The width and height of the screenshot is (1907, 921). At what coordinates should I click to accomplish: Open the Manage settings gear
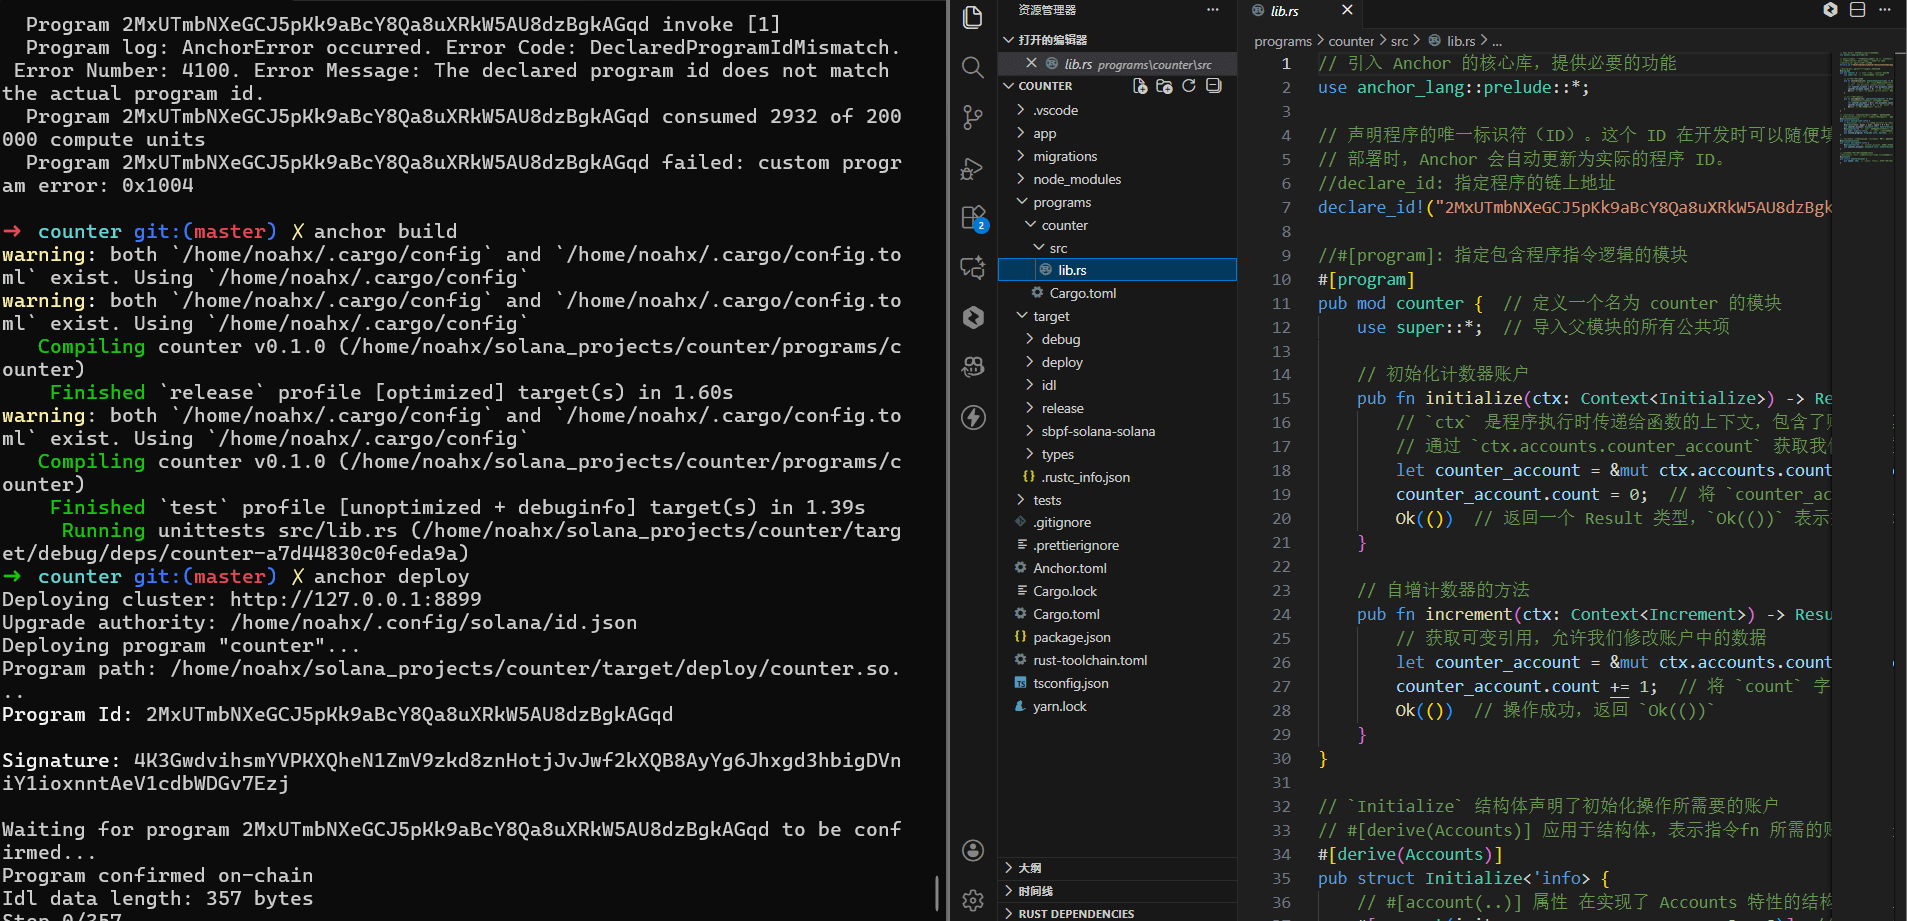(972, 900)
